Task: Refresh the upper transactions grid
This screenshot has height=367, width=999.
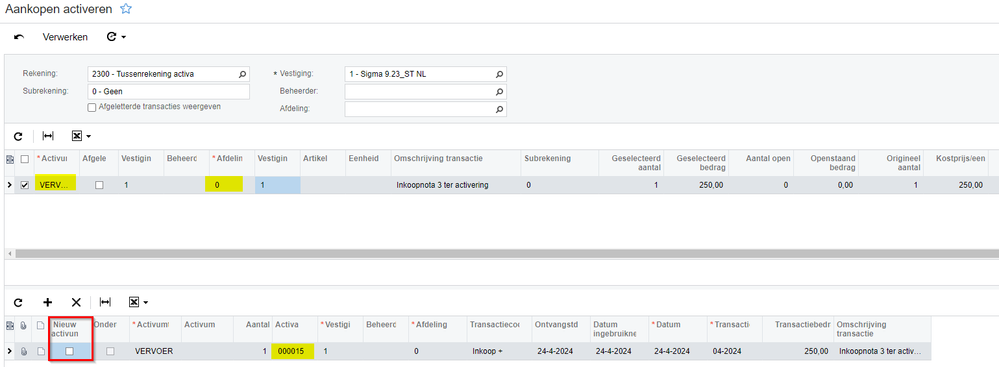Action: click(x=18, y=136)
